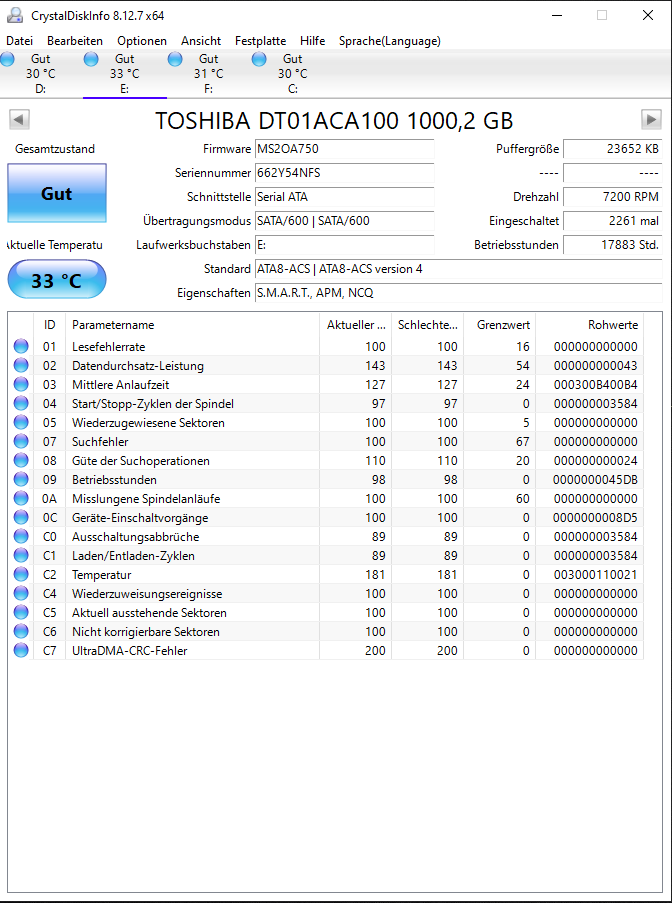
Task: Click status orb for Lesefehlerrate row
Action: [x=21, y=347]
